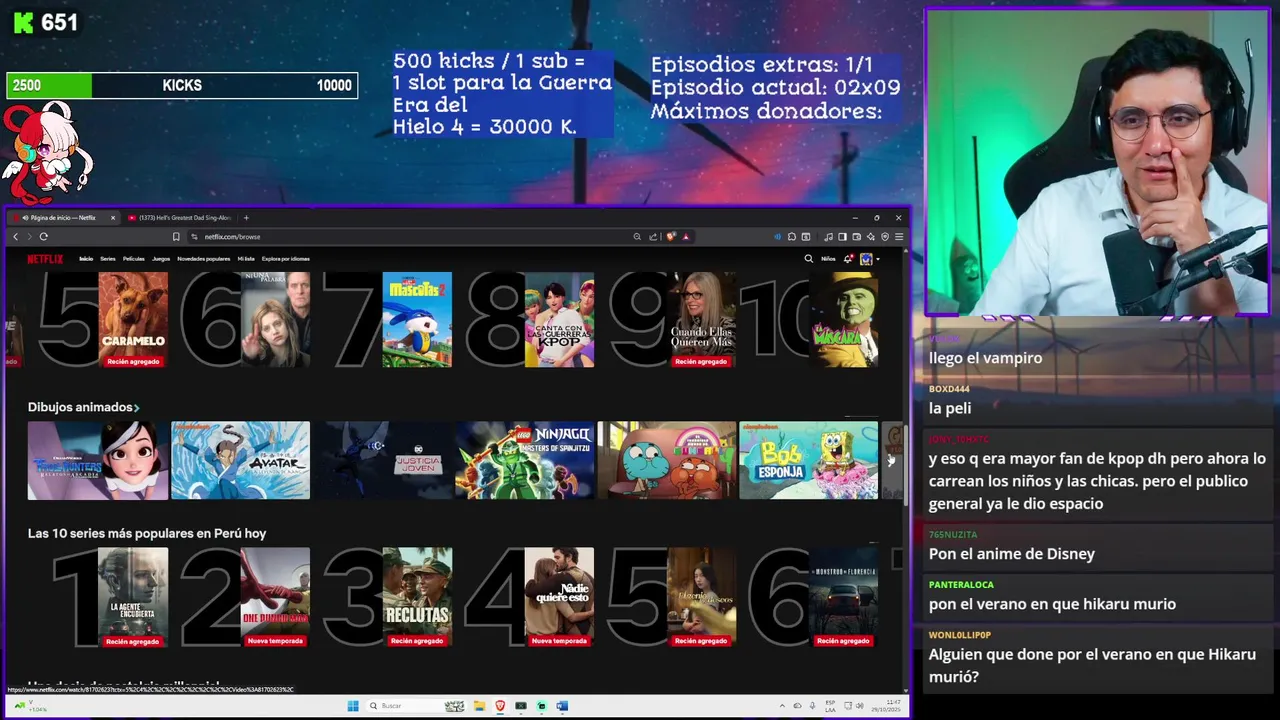Slide Dibujos animados row right arrow
This screenshot has width=1280, height=720.
pyautogui.click(x=891, y=460)
